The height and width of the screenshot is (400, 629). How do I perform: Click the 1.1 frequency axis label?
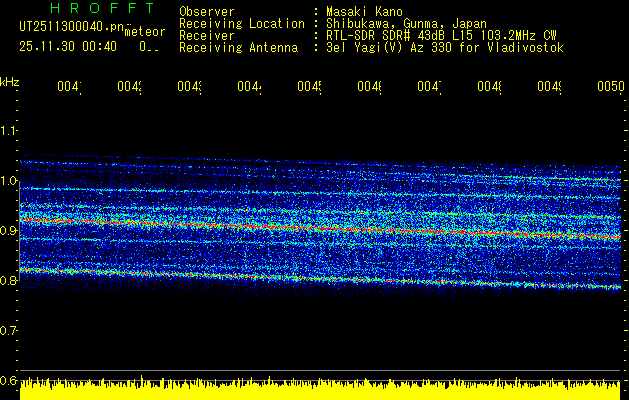(8, 131)
